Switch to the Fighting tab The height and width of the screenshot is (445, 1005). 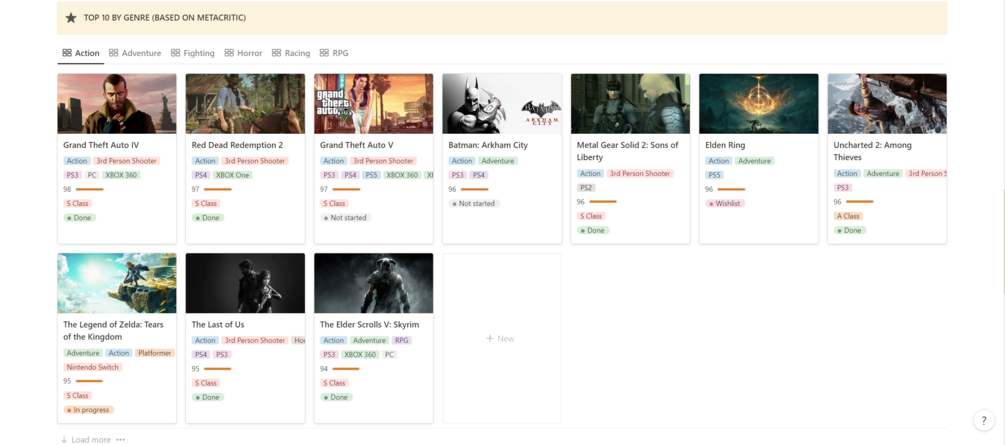(x=192, y=53)
